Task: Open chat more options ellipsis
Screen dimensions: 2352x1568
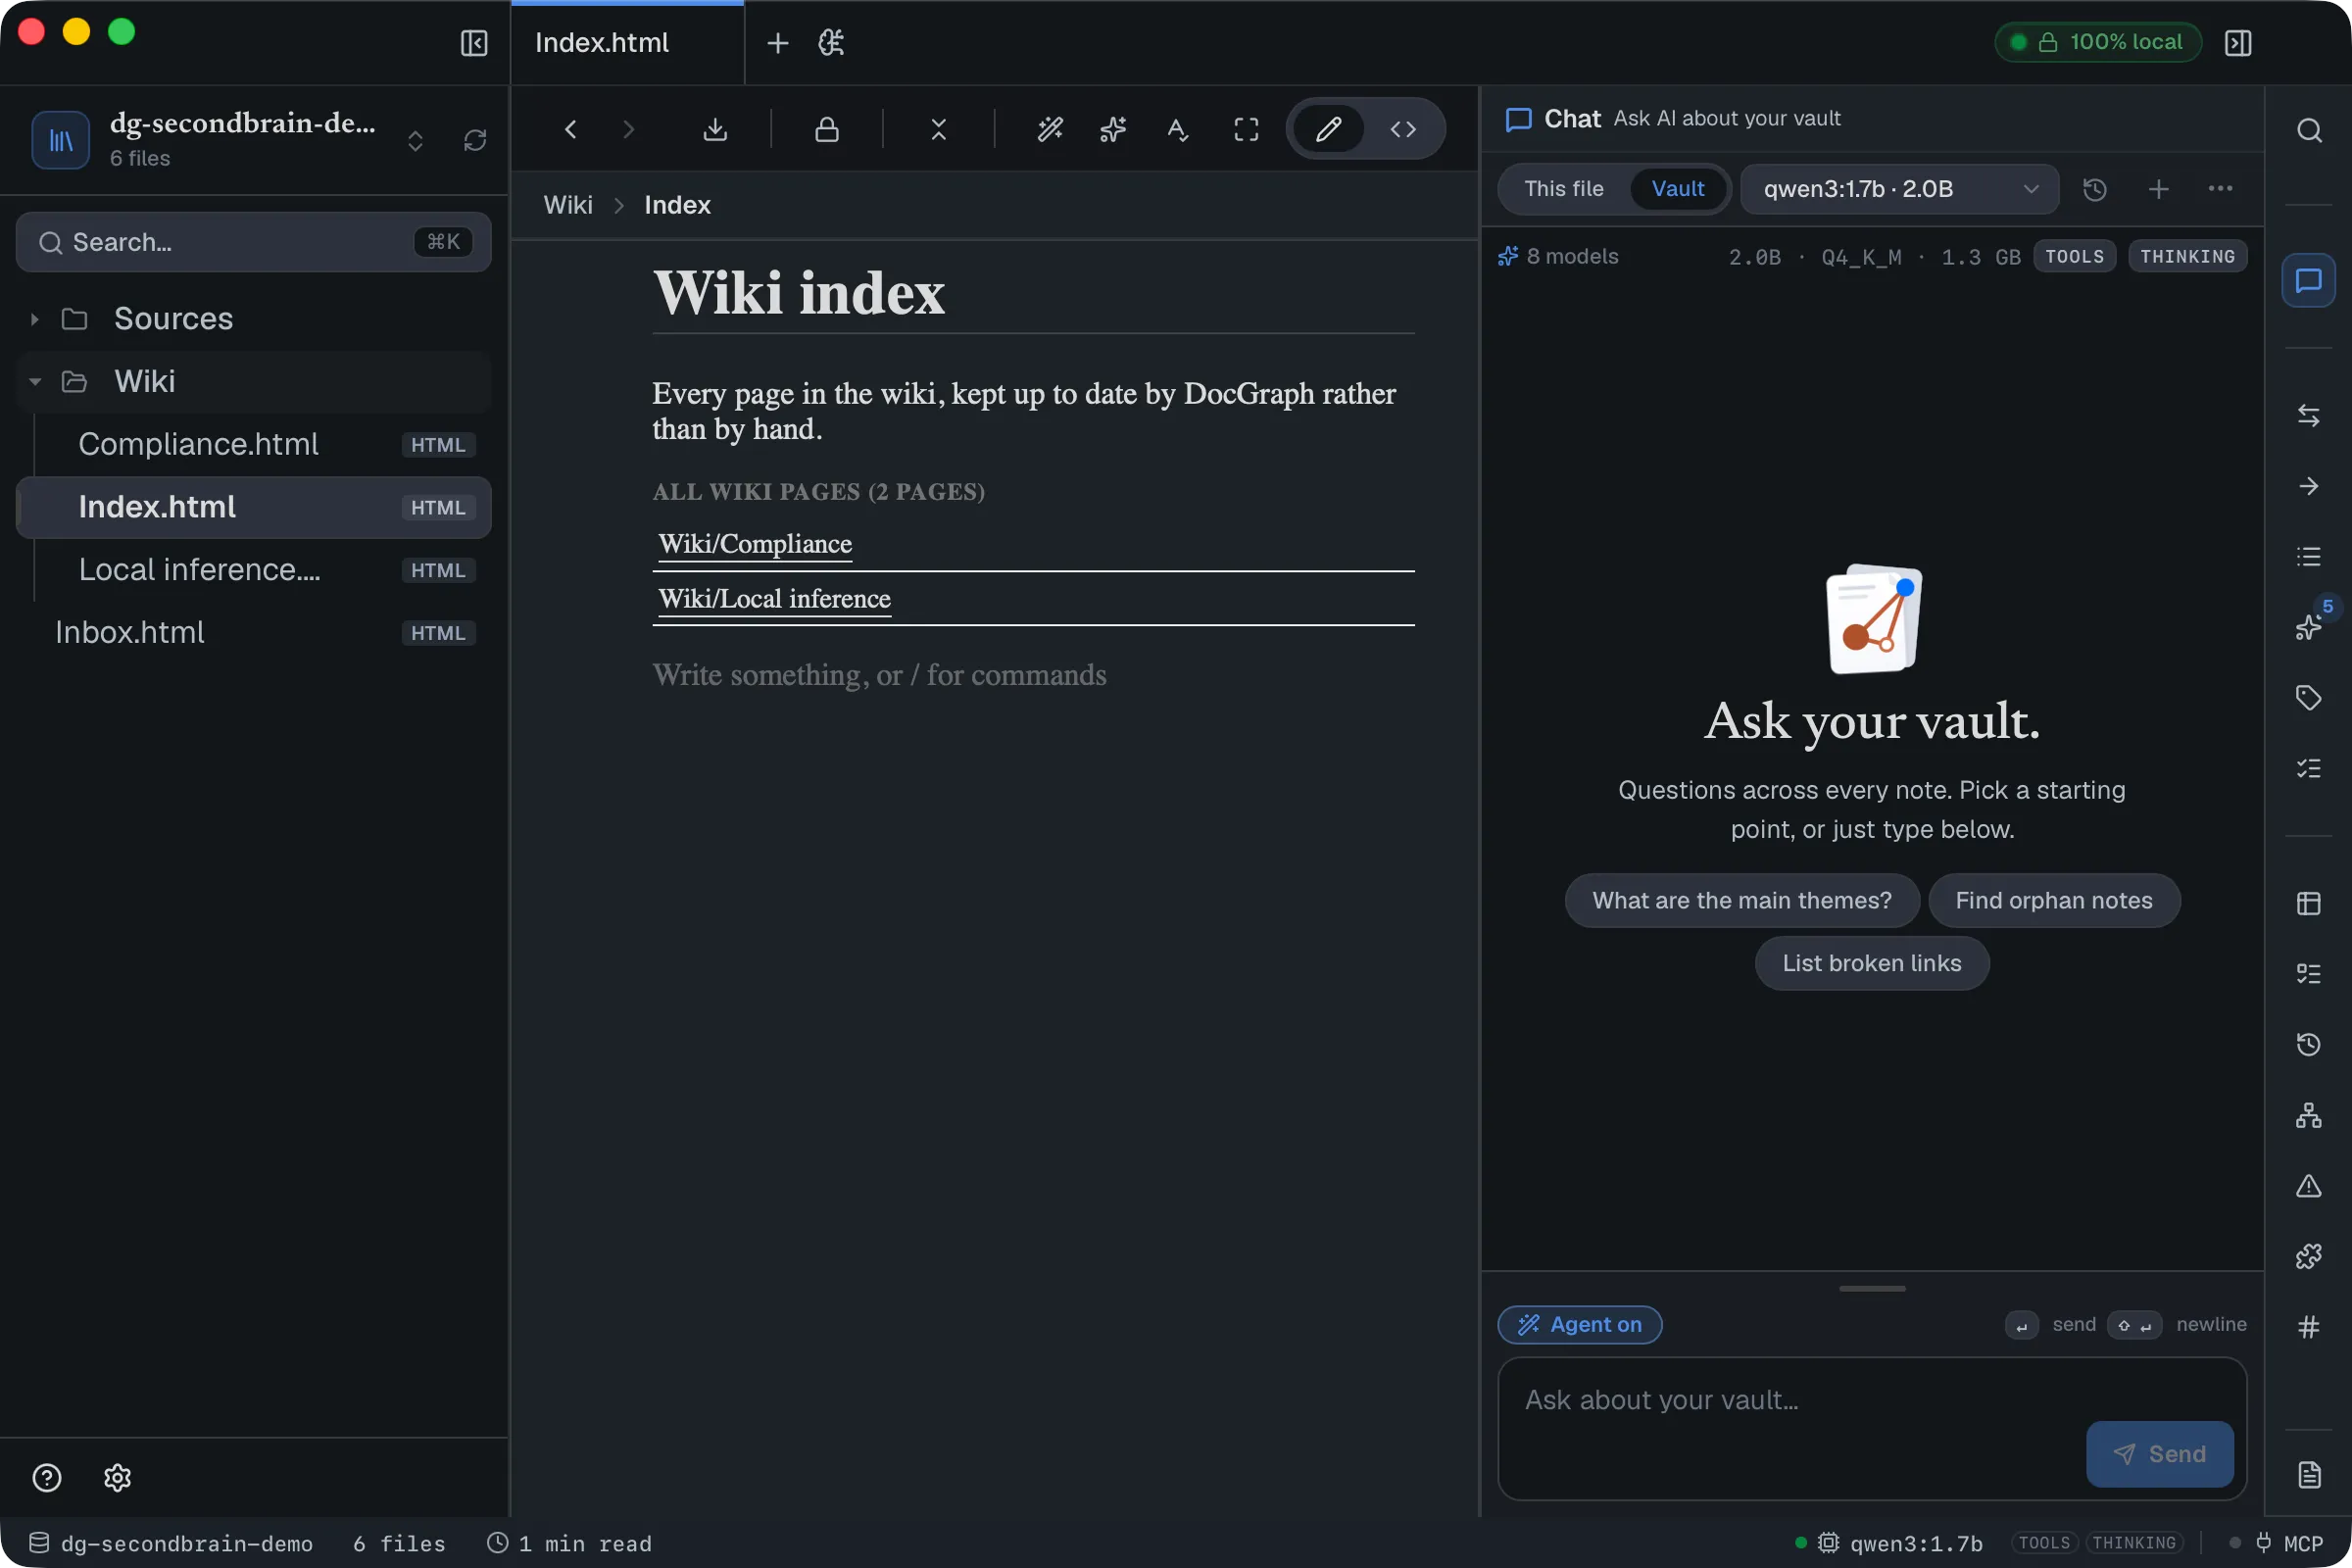Action: tap(2220, 189)
